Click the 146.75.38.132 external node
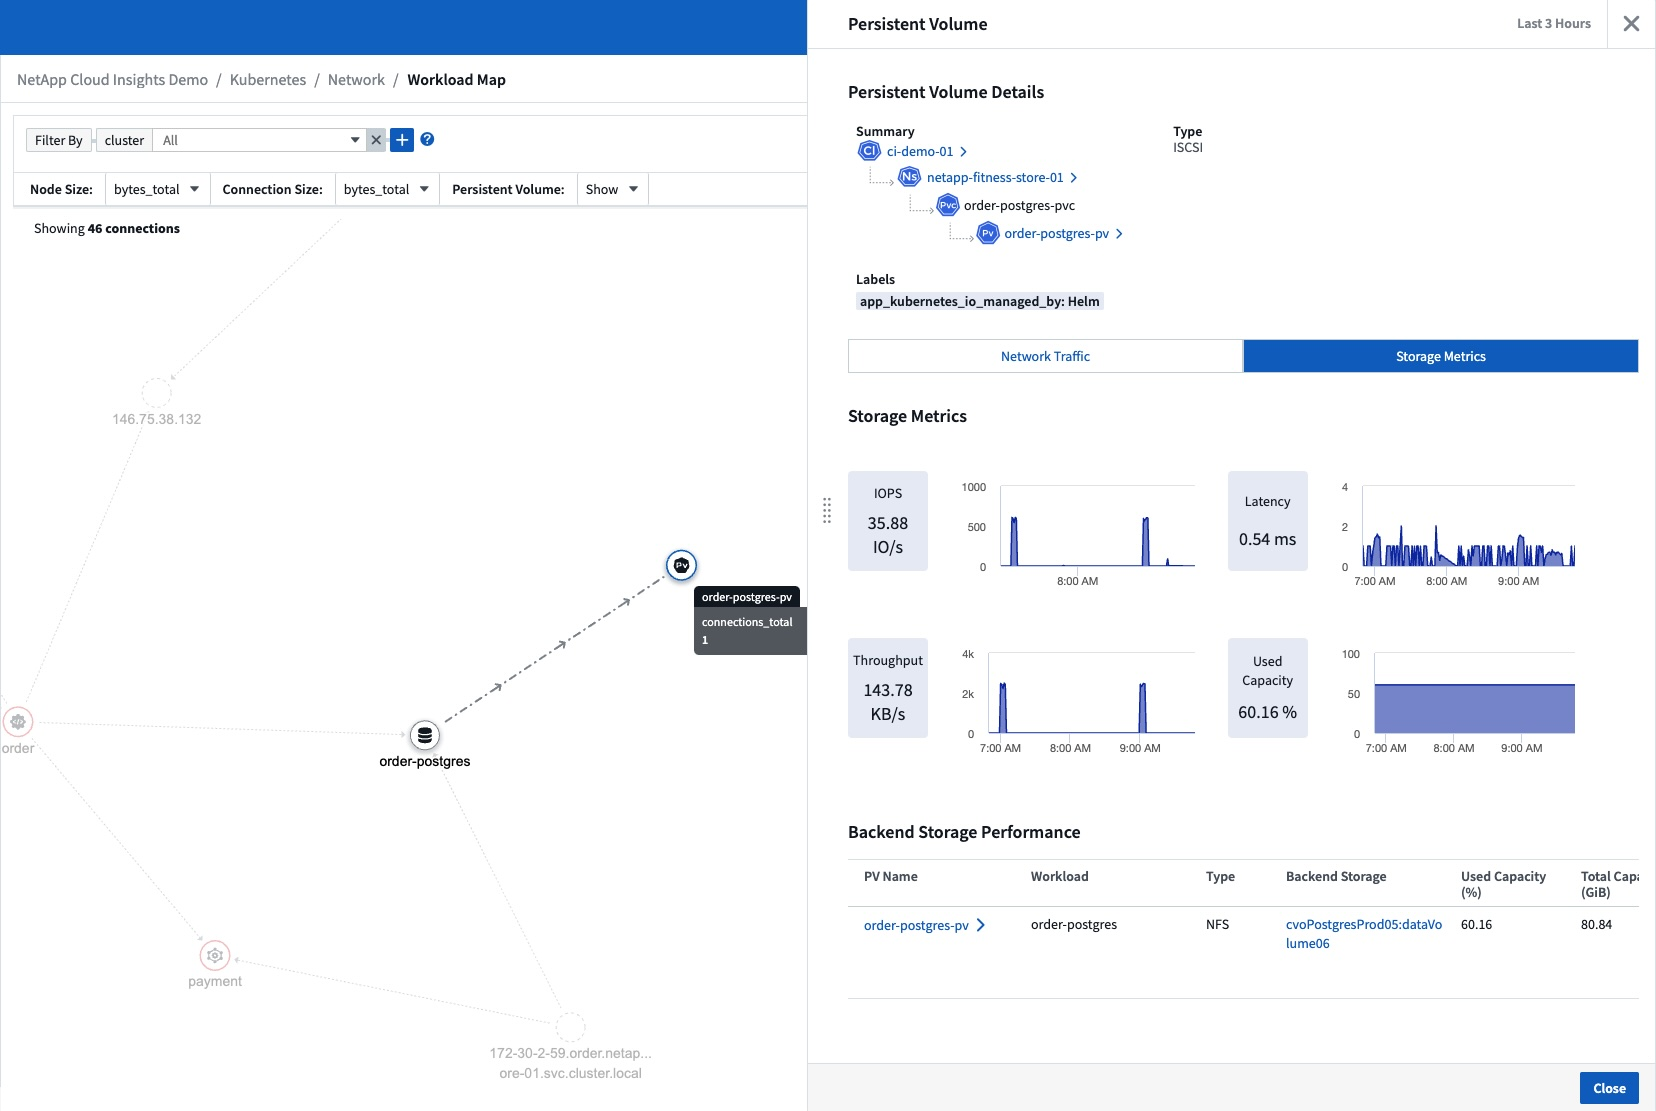This screenshot has height=1111, width=1656. coord(156,393)
